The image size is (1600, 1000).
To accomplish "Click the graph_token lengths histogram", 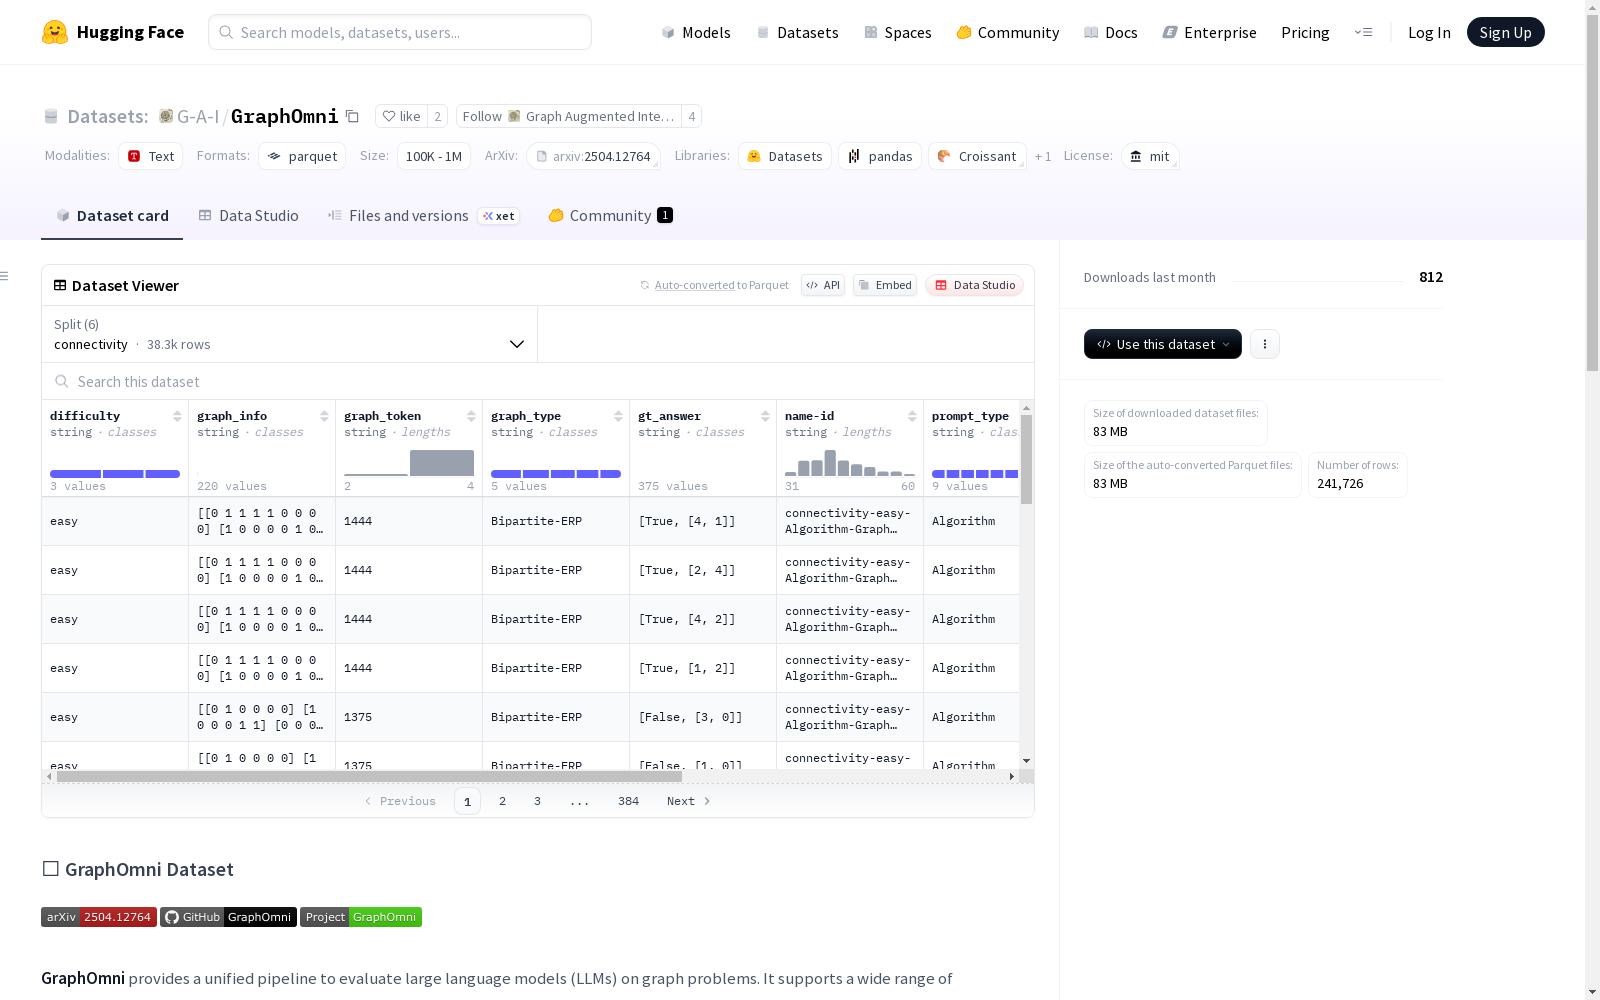I will (409, 463).
